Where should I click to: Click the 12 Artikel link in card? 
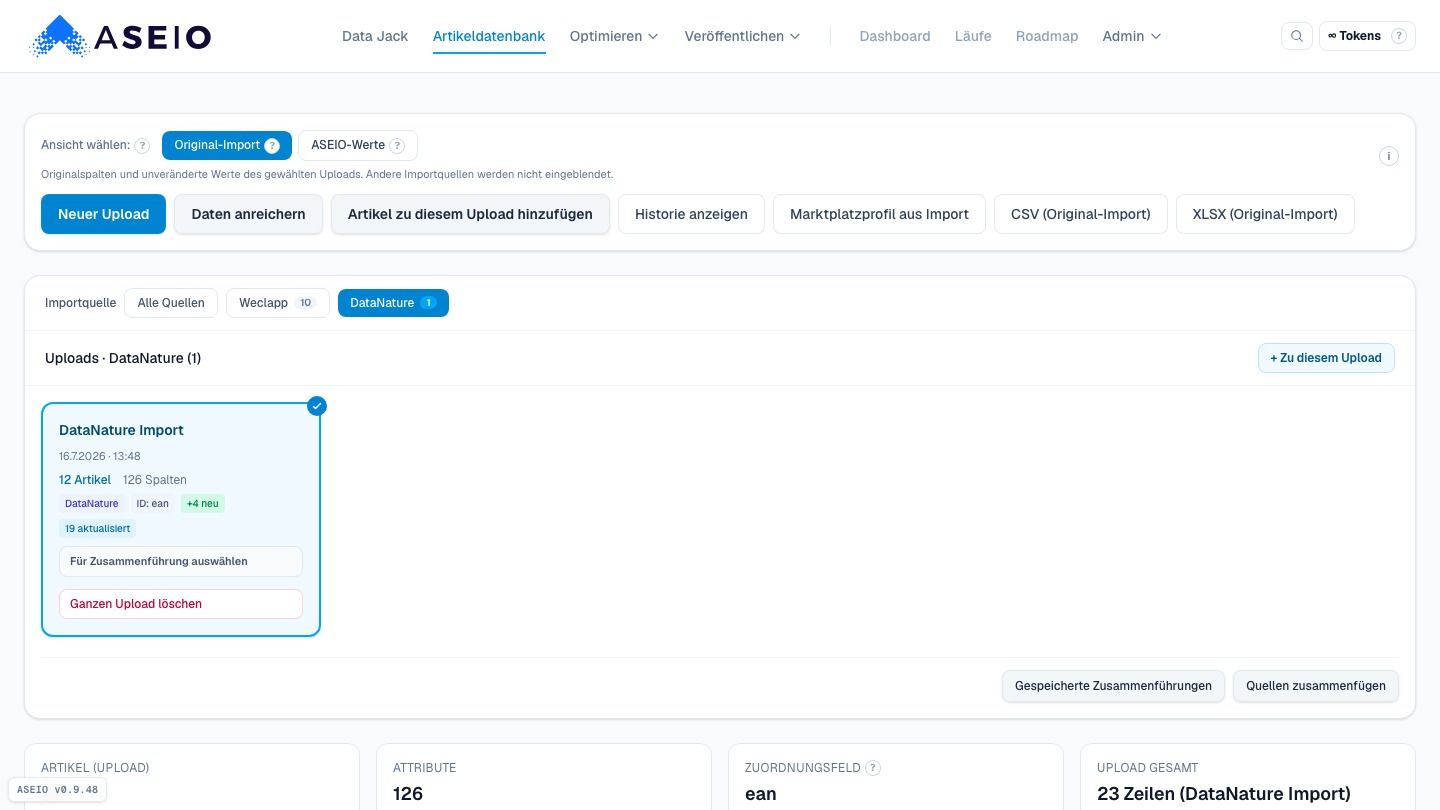tap(85, 480)
